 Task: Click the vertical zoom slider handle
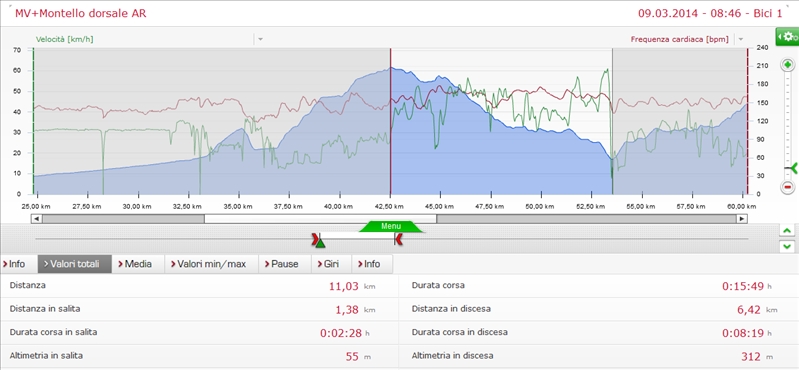[x=791, y=169]
